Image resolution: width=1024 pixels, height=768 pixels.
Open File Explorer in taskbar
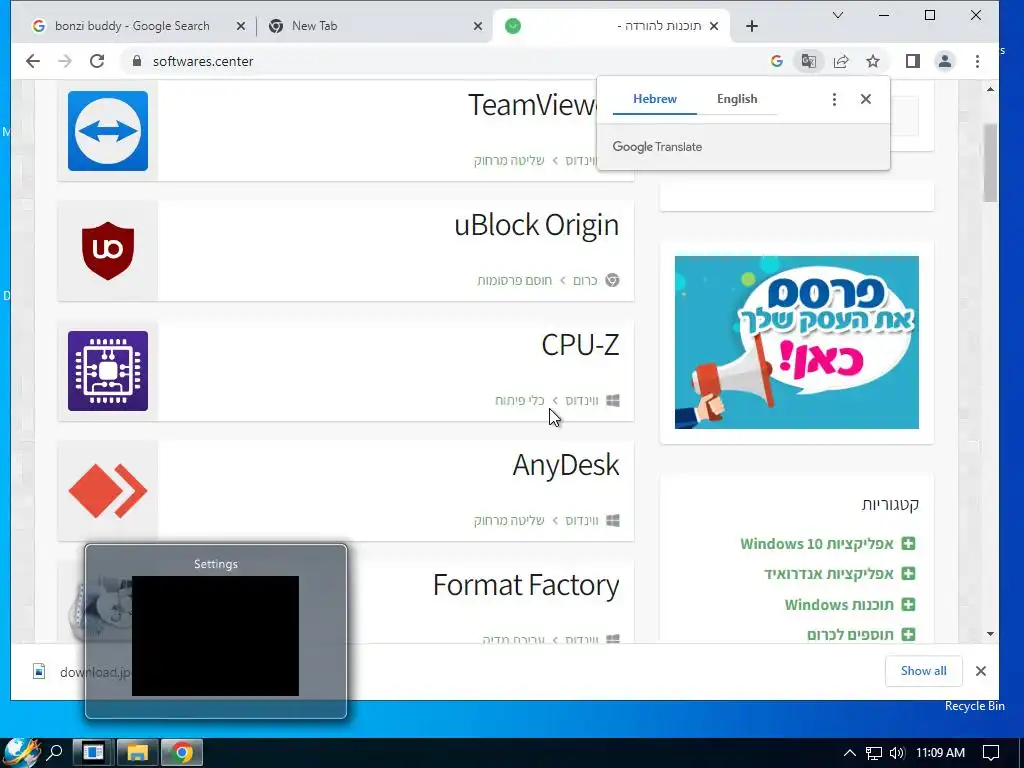[x=137, y=753]
